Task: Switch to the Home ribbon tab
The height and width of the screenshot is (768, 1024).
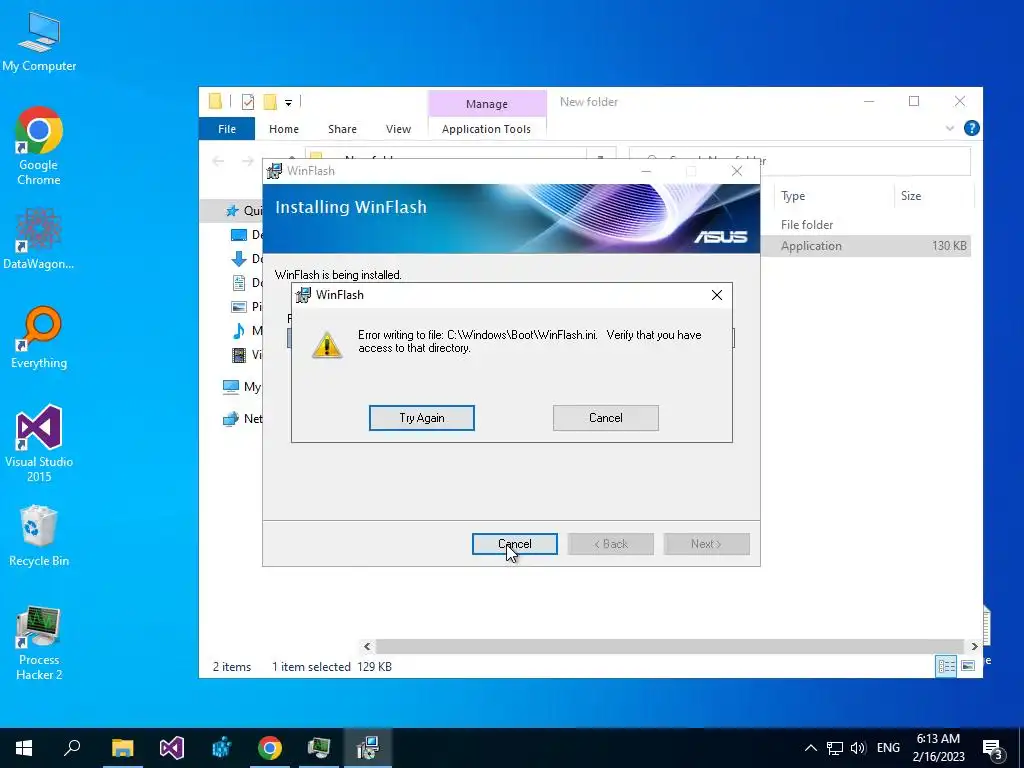Action: click(283, 129)
